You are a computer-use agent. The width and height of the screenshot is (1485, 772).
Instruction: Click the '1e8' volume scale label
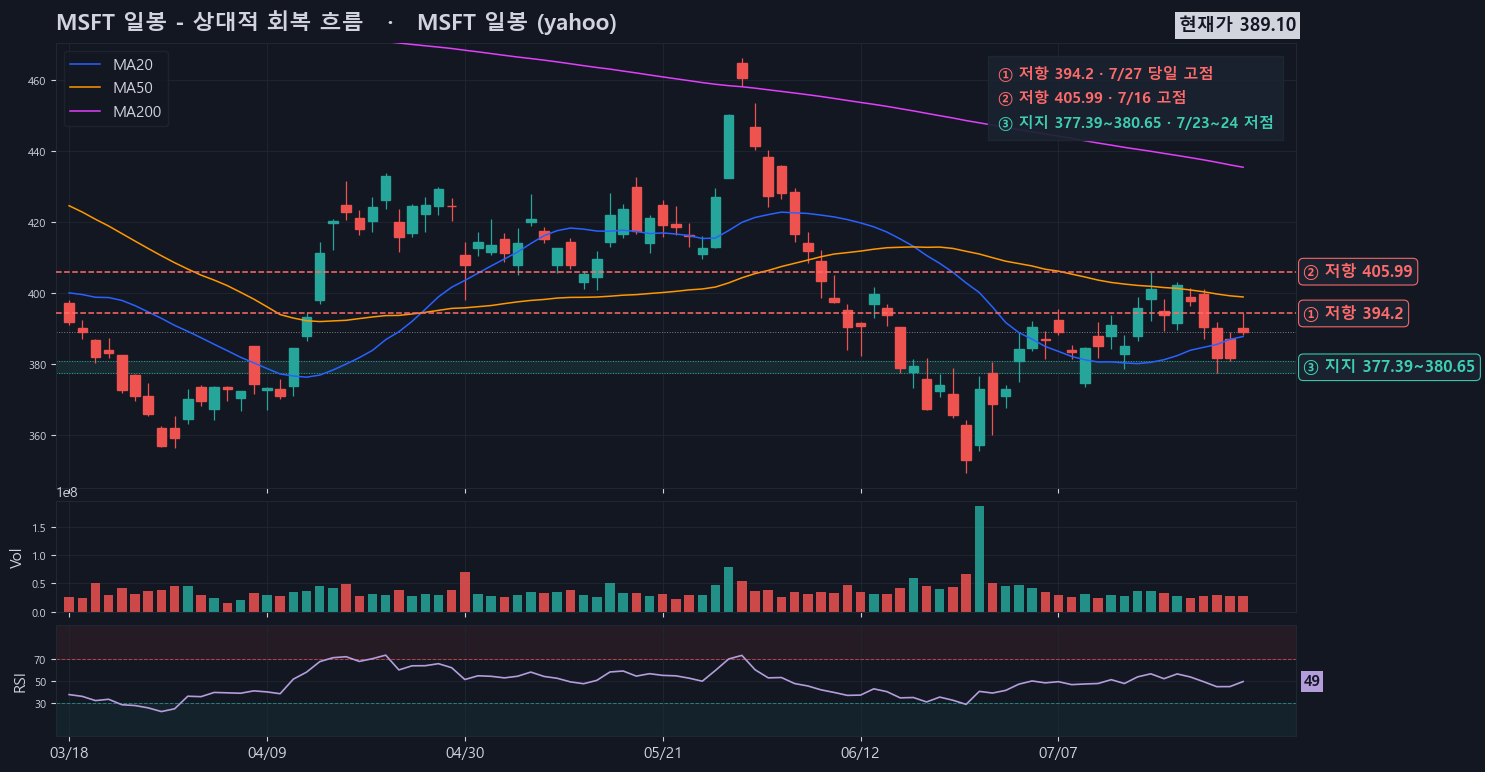click(x=67, y=493)
